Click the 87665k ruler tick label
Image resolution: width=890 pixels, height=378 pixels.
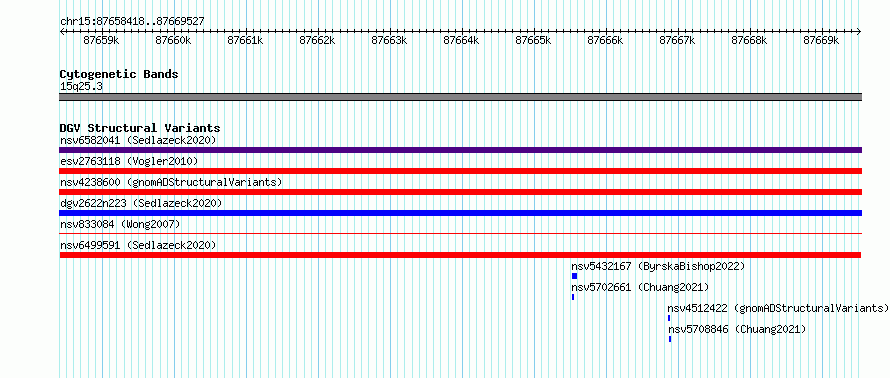534,40
